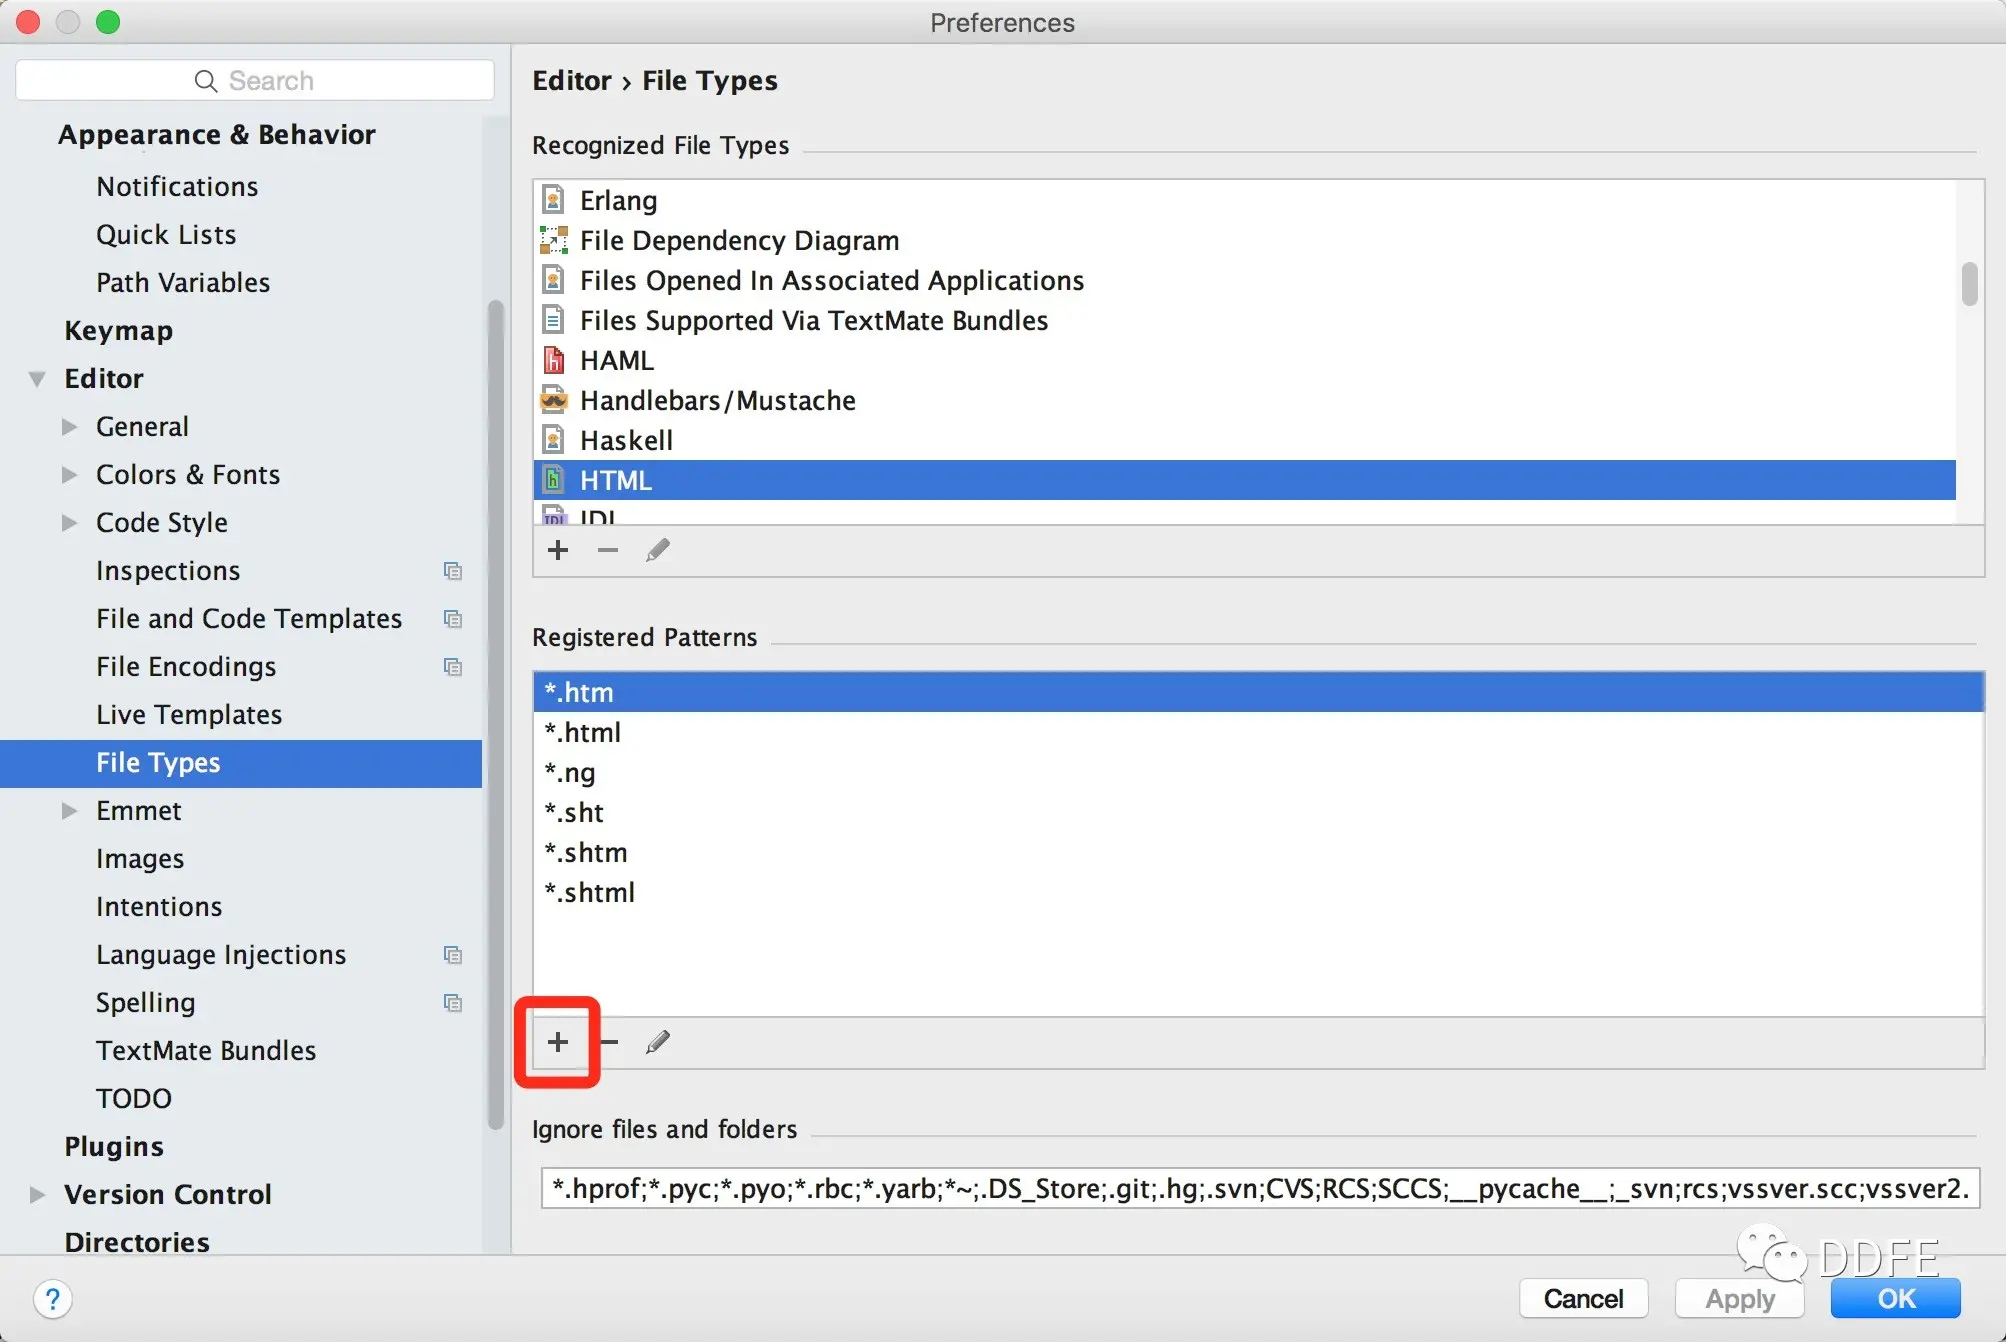This screenshot has width=2006, height=1342.
Task: Select Handlebars/Mustache file type
Action: coord(717,401)
